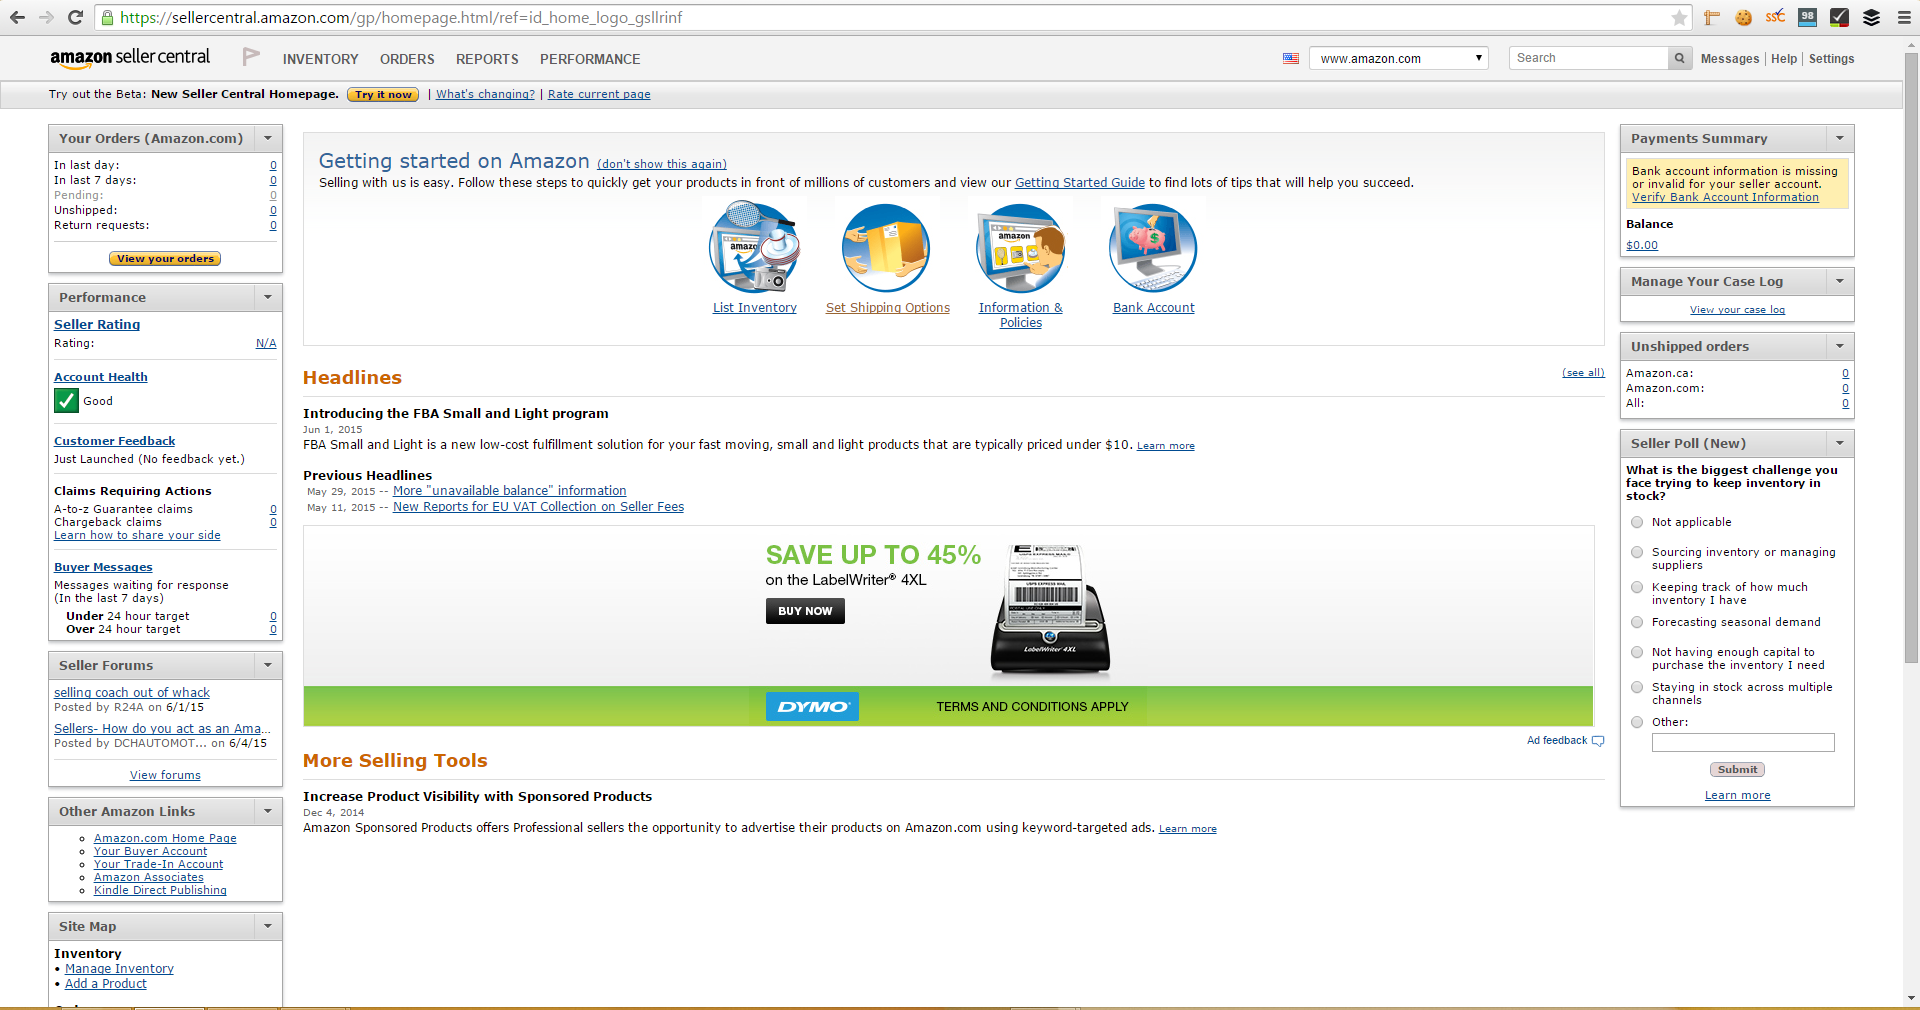Click the LabelWriter 4XL printer image
This screenshot has height=1010, width=1920.
tap(1050, 610)
